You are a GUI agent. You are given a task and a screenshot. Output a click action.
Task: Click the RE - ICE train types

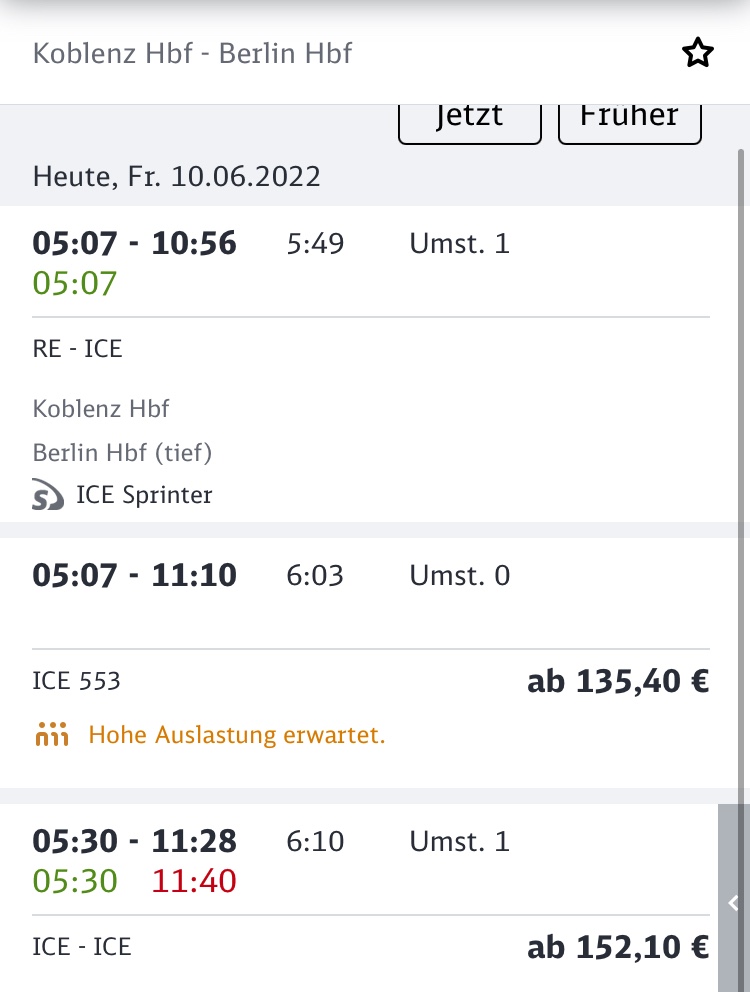78,349
